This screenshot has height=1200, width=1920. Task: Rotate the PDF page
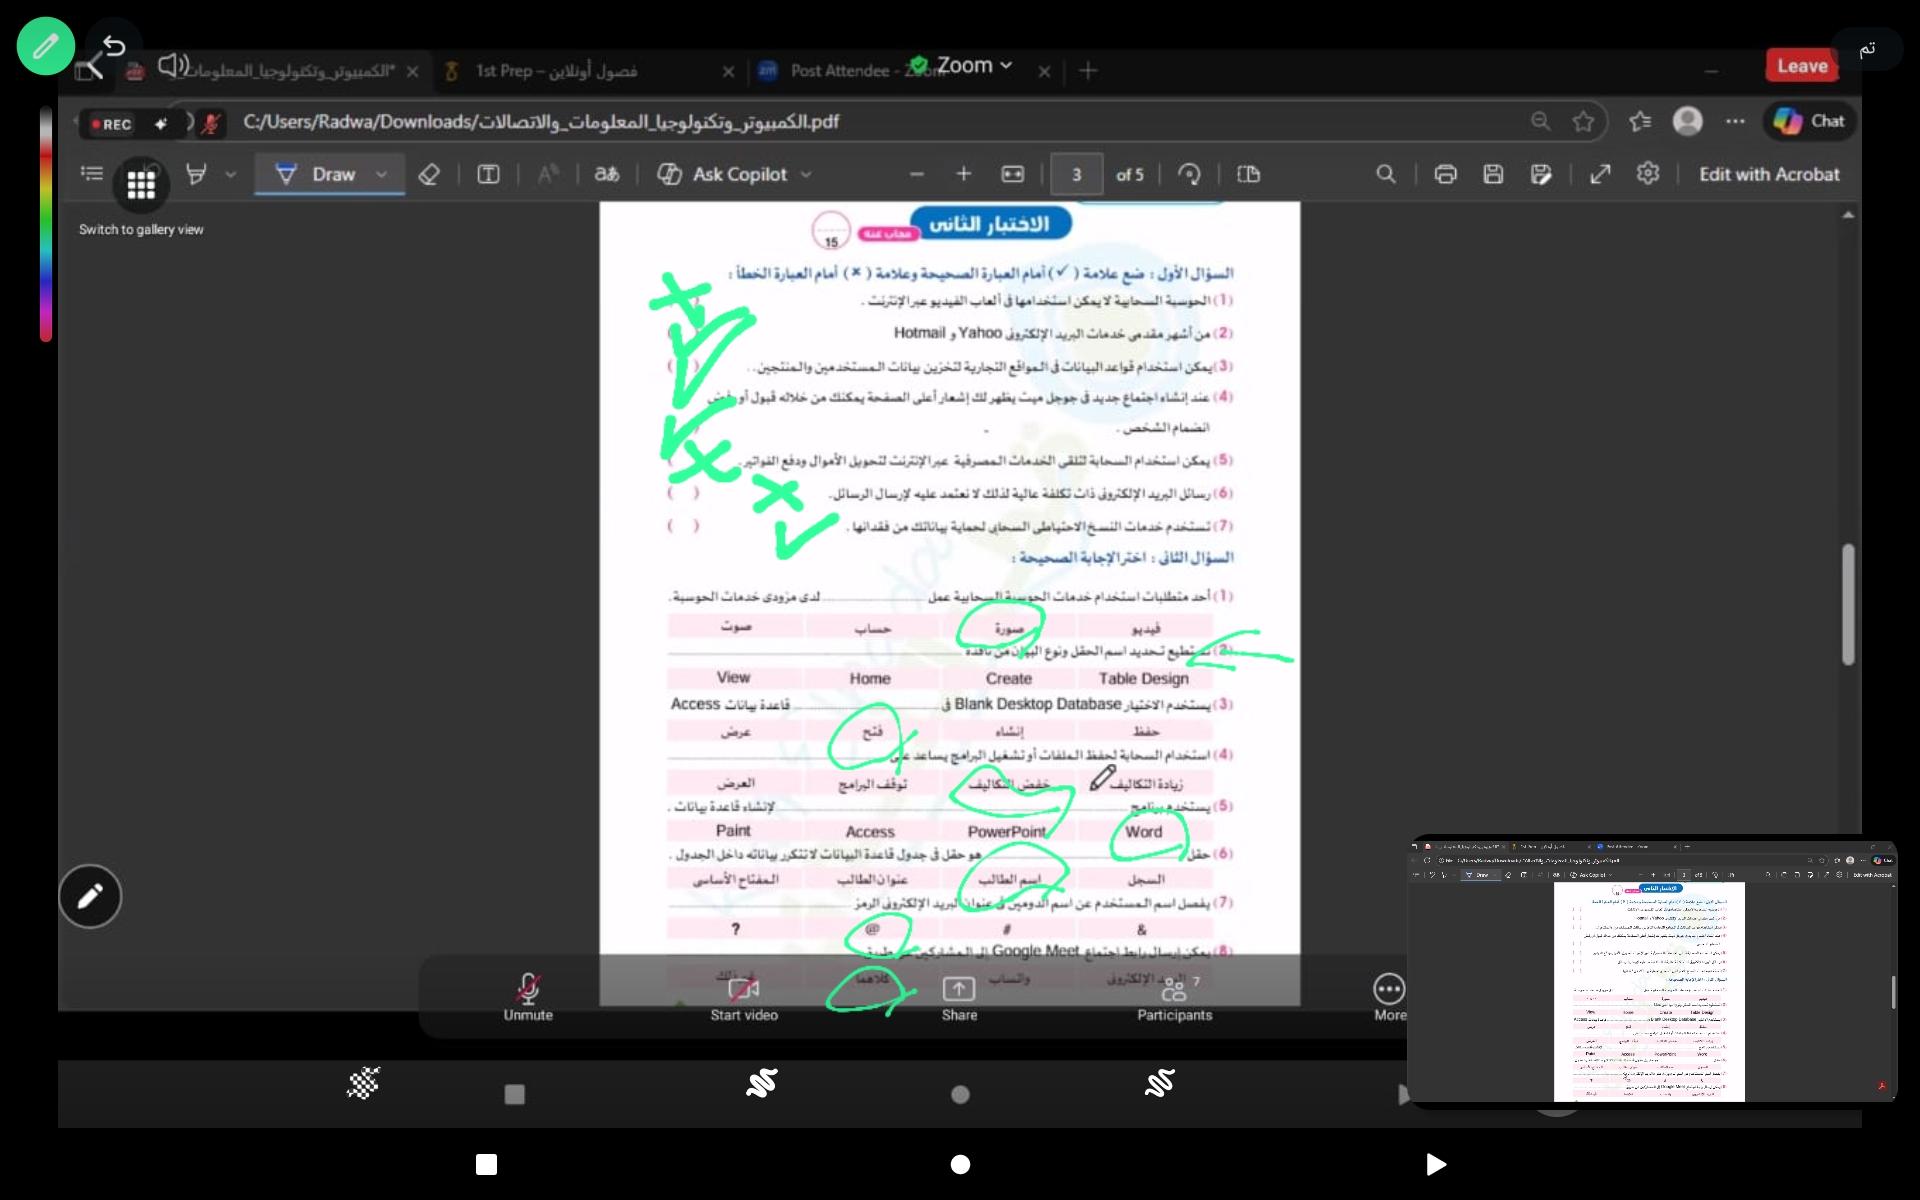[1189, 174]
